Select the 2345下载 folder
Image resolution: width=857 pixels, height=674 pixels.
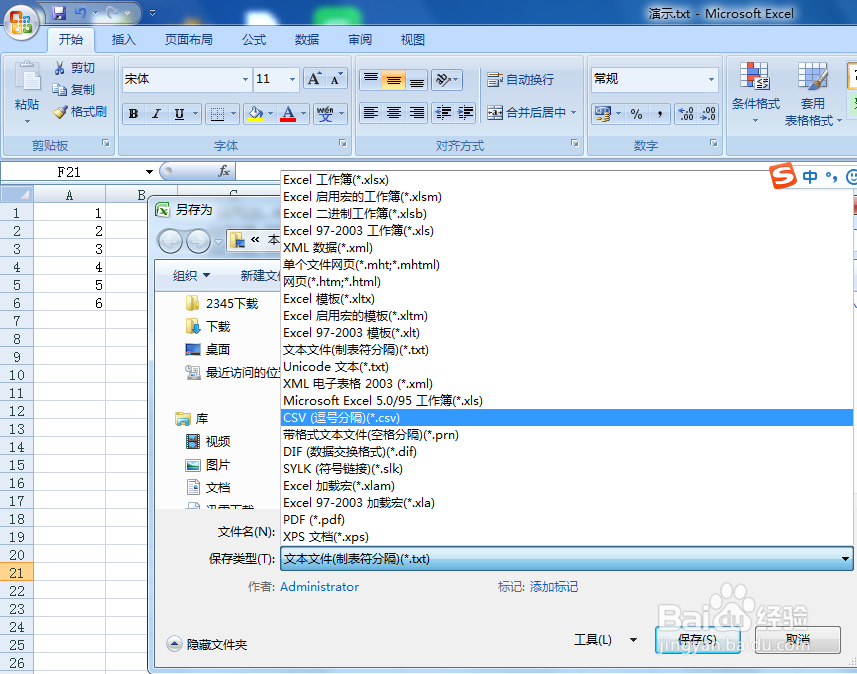click(222, 303)
